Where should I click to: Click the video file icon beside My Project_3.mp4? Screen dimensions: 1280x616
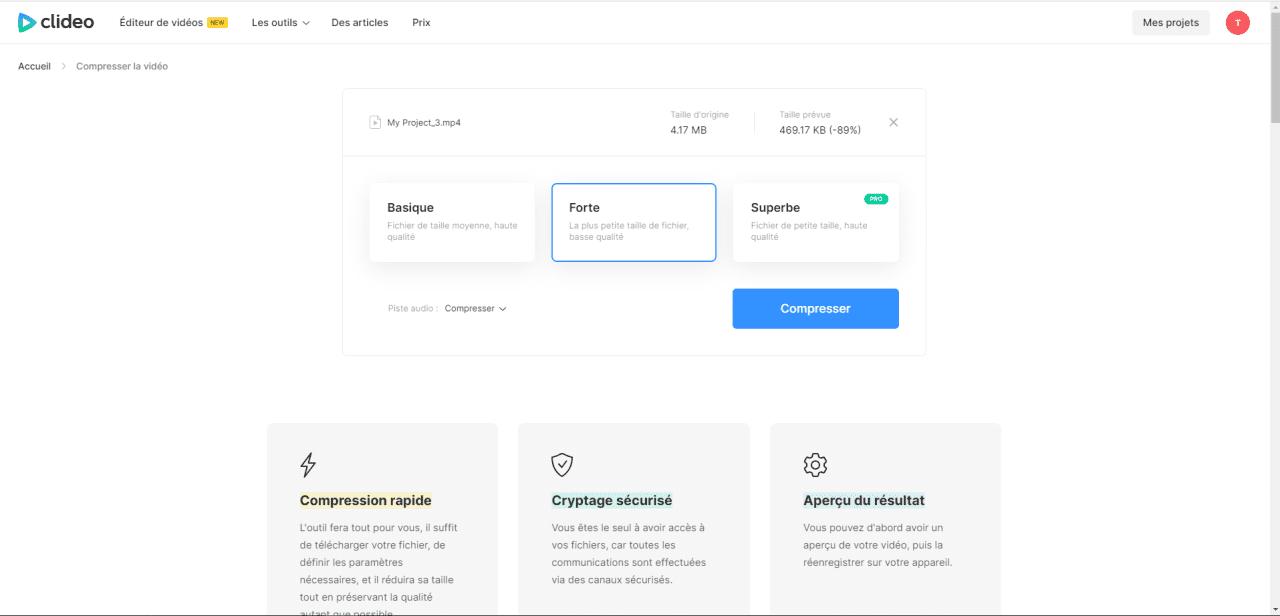(375, 122)
